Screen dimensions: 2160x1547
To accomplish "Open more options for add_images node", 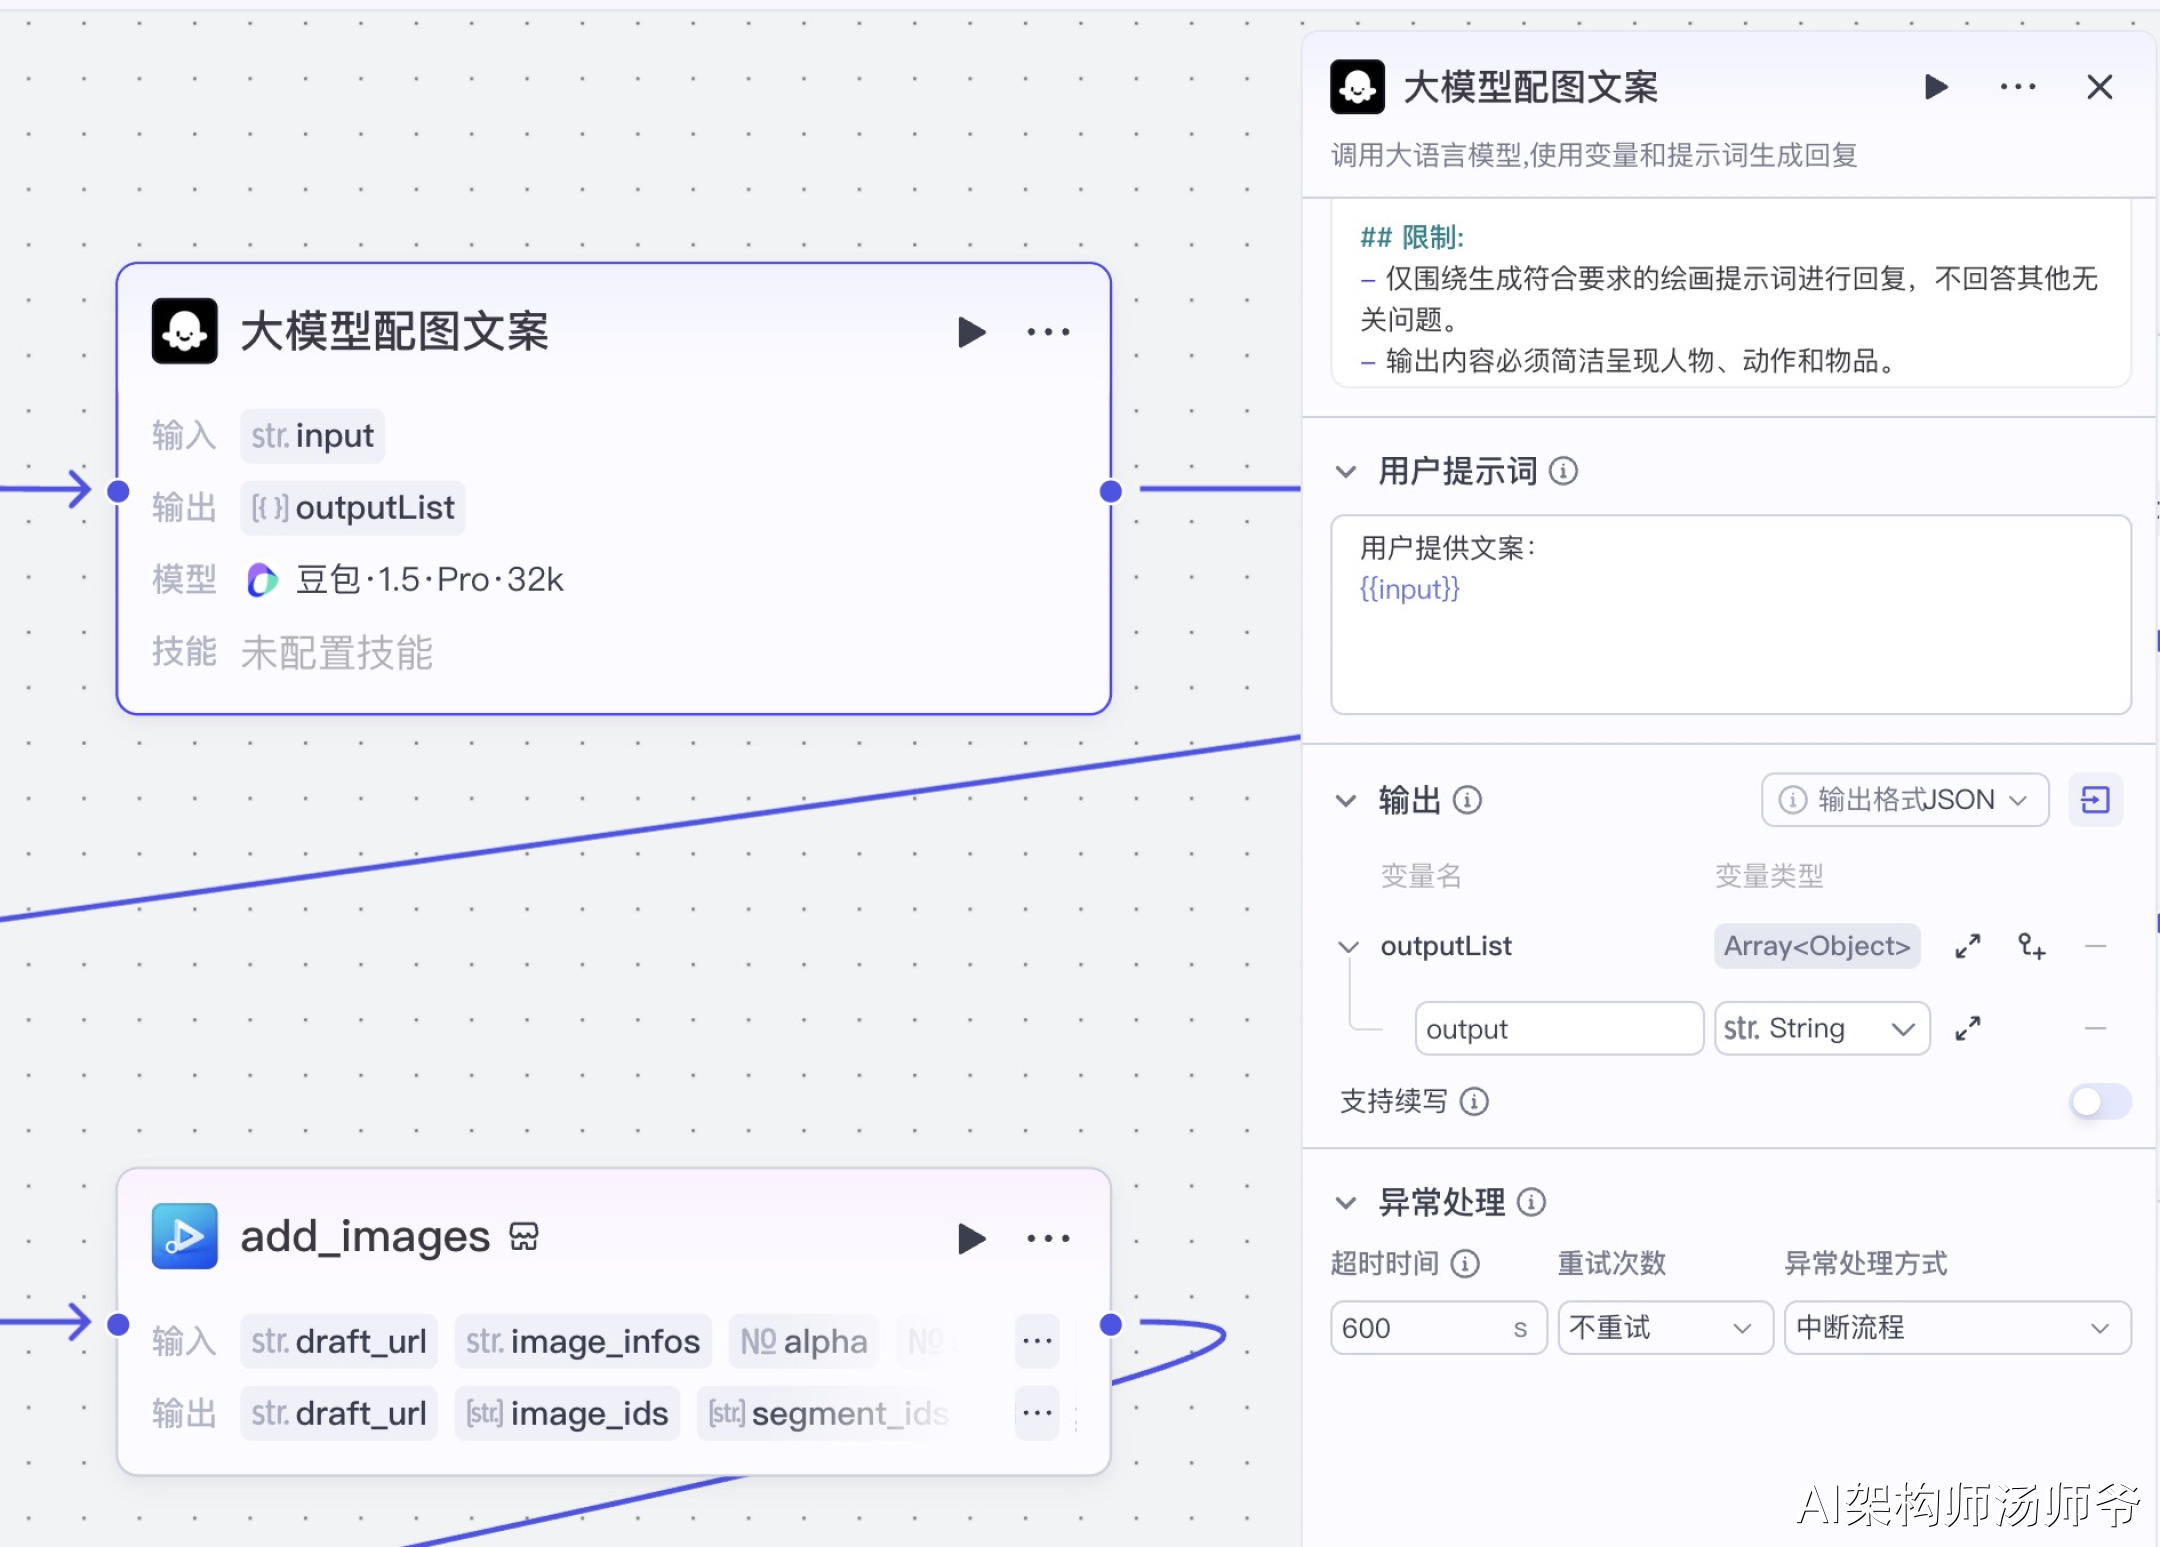I will (1048, 1238).
